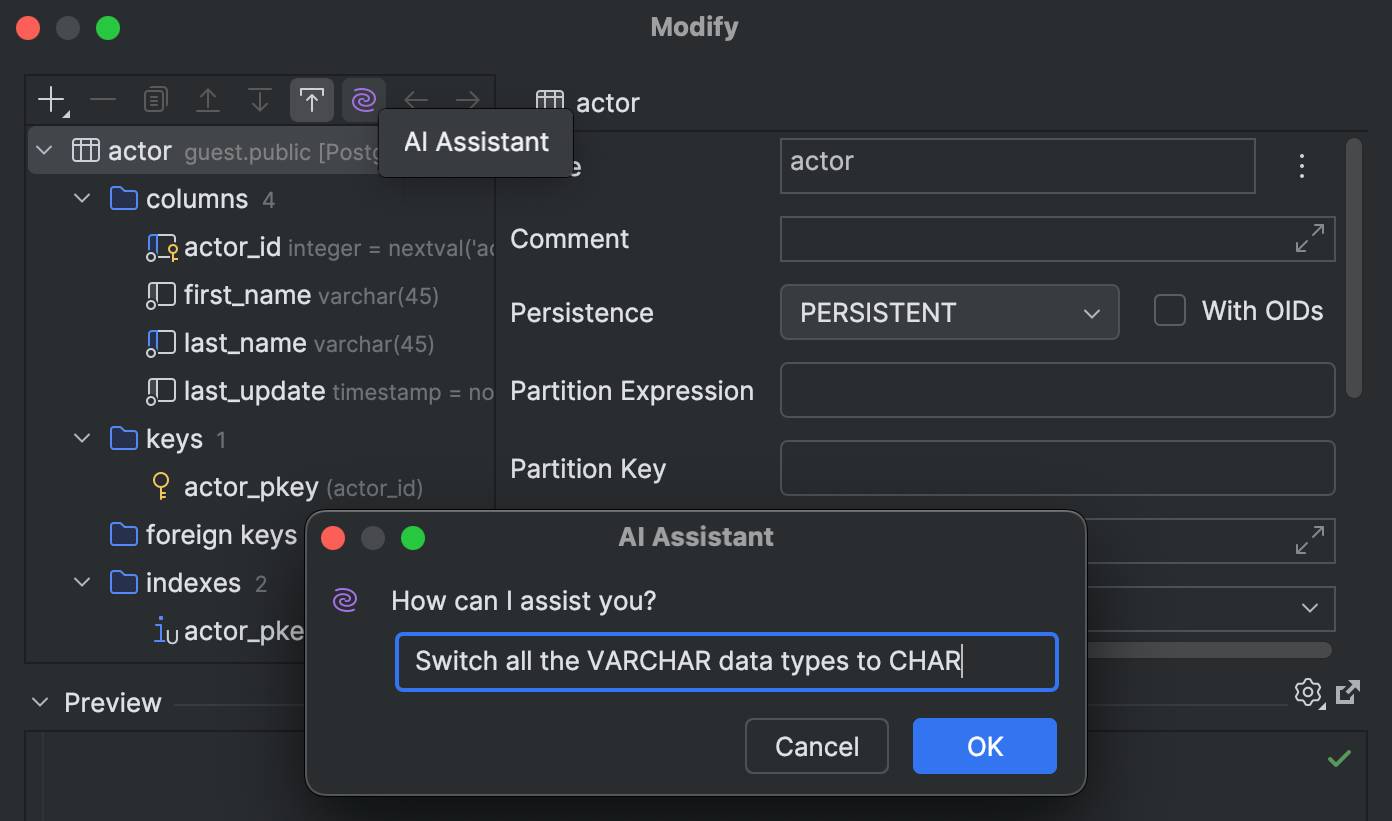Screen dimensions: 1392x821
Task: Click the move up arrow icon
Action: (207, 100)
